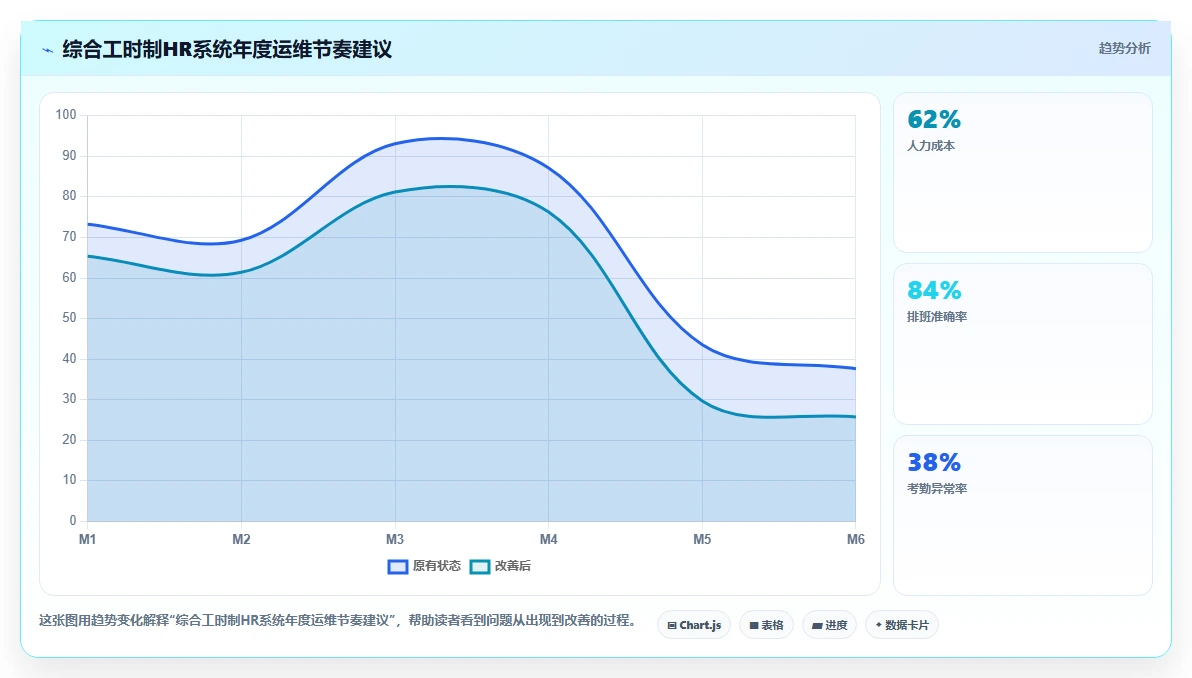Click the 38% 考勤异常率 value
This screenshot has height=678, width=1192.
click(934, 462)
